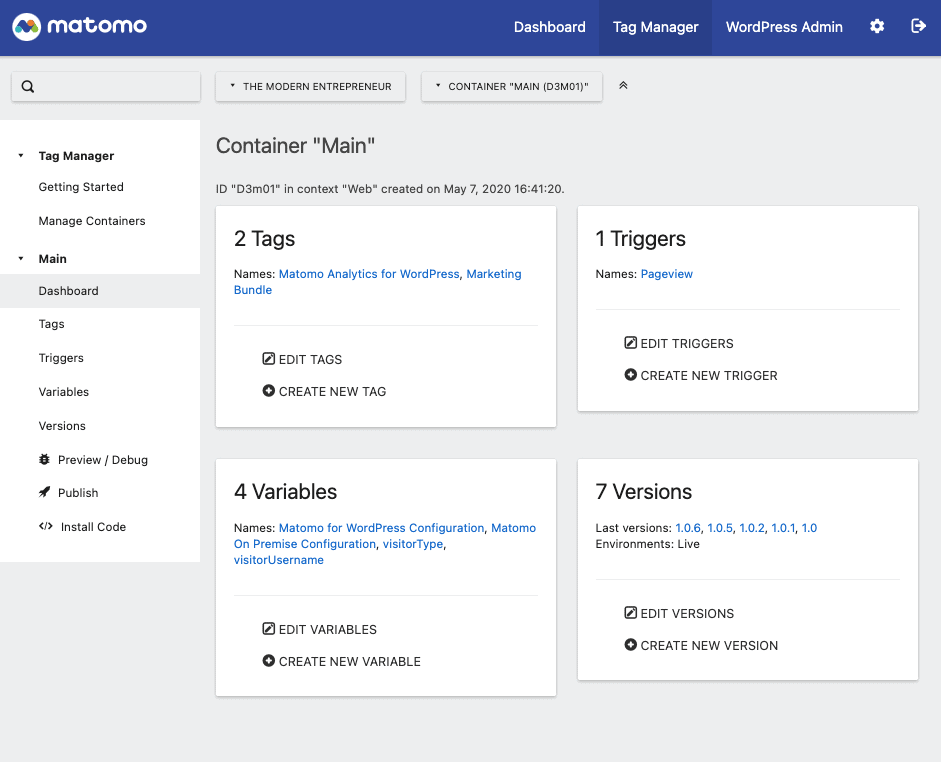Click the plus icon beside Create New Variable

pyautogui.click(x=268, y=661)
